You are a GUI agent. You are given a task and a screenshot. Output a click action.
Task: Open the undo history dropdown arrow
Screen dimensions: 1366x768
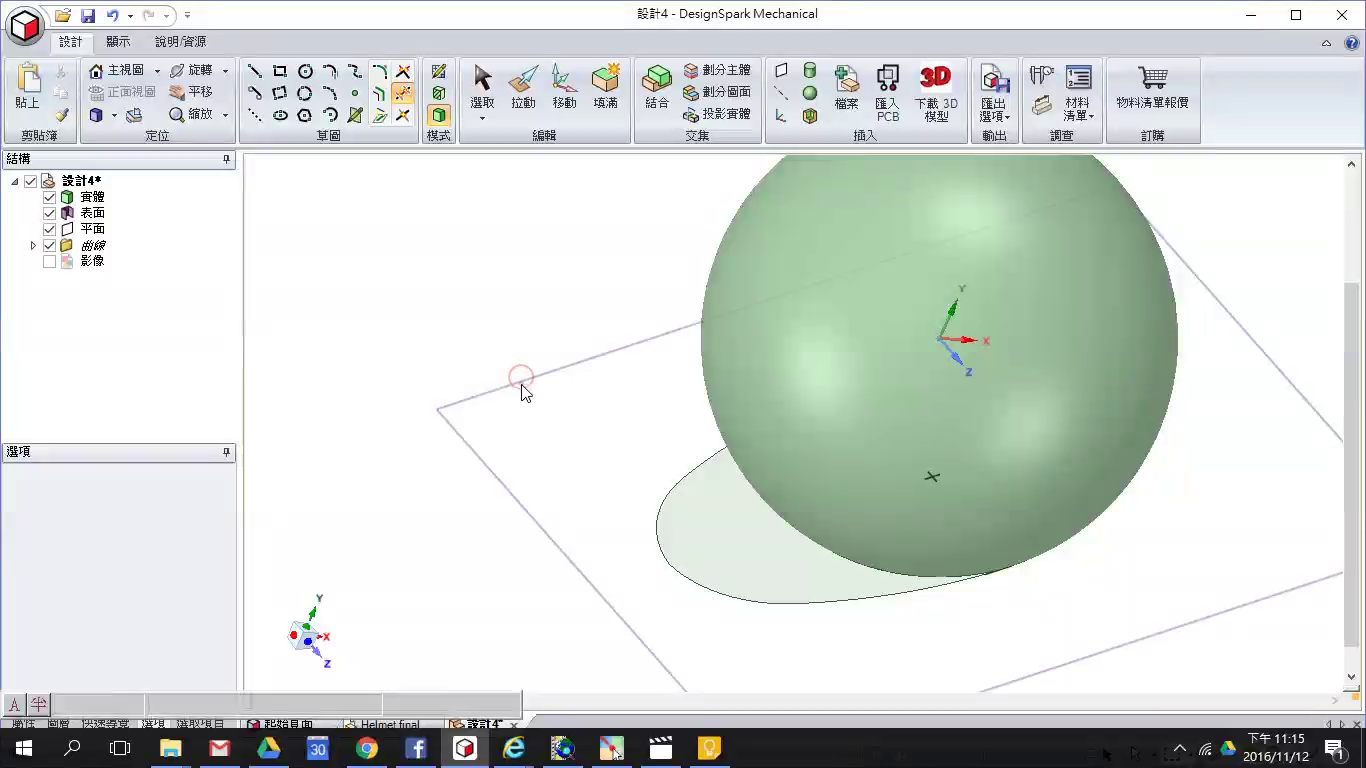point(130,16)
